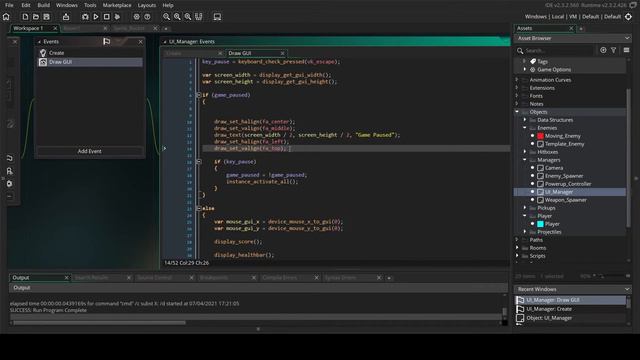Stop the running game

click(x=107, y=17)
